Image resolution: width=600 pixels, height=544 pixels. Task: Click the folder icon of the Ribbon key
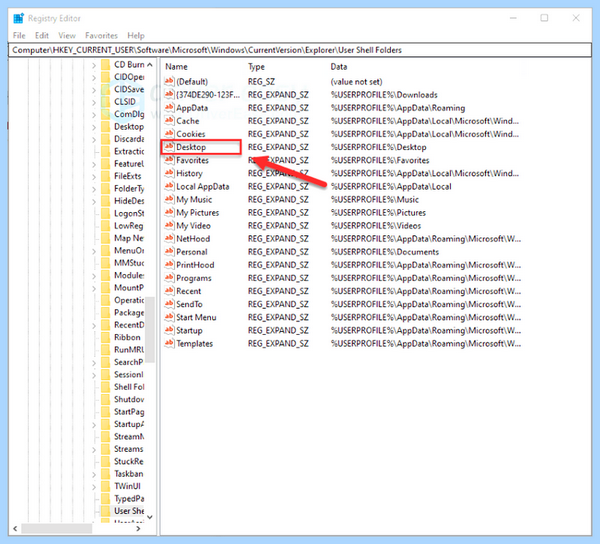click(106, 337)
